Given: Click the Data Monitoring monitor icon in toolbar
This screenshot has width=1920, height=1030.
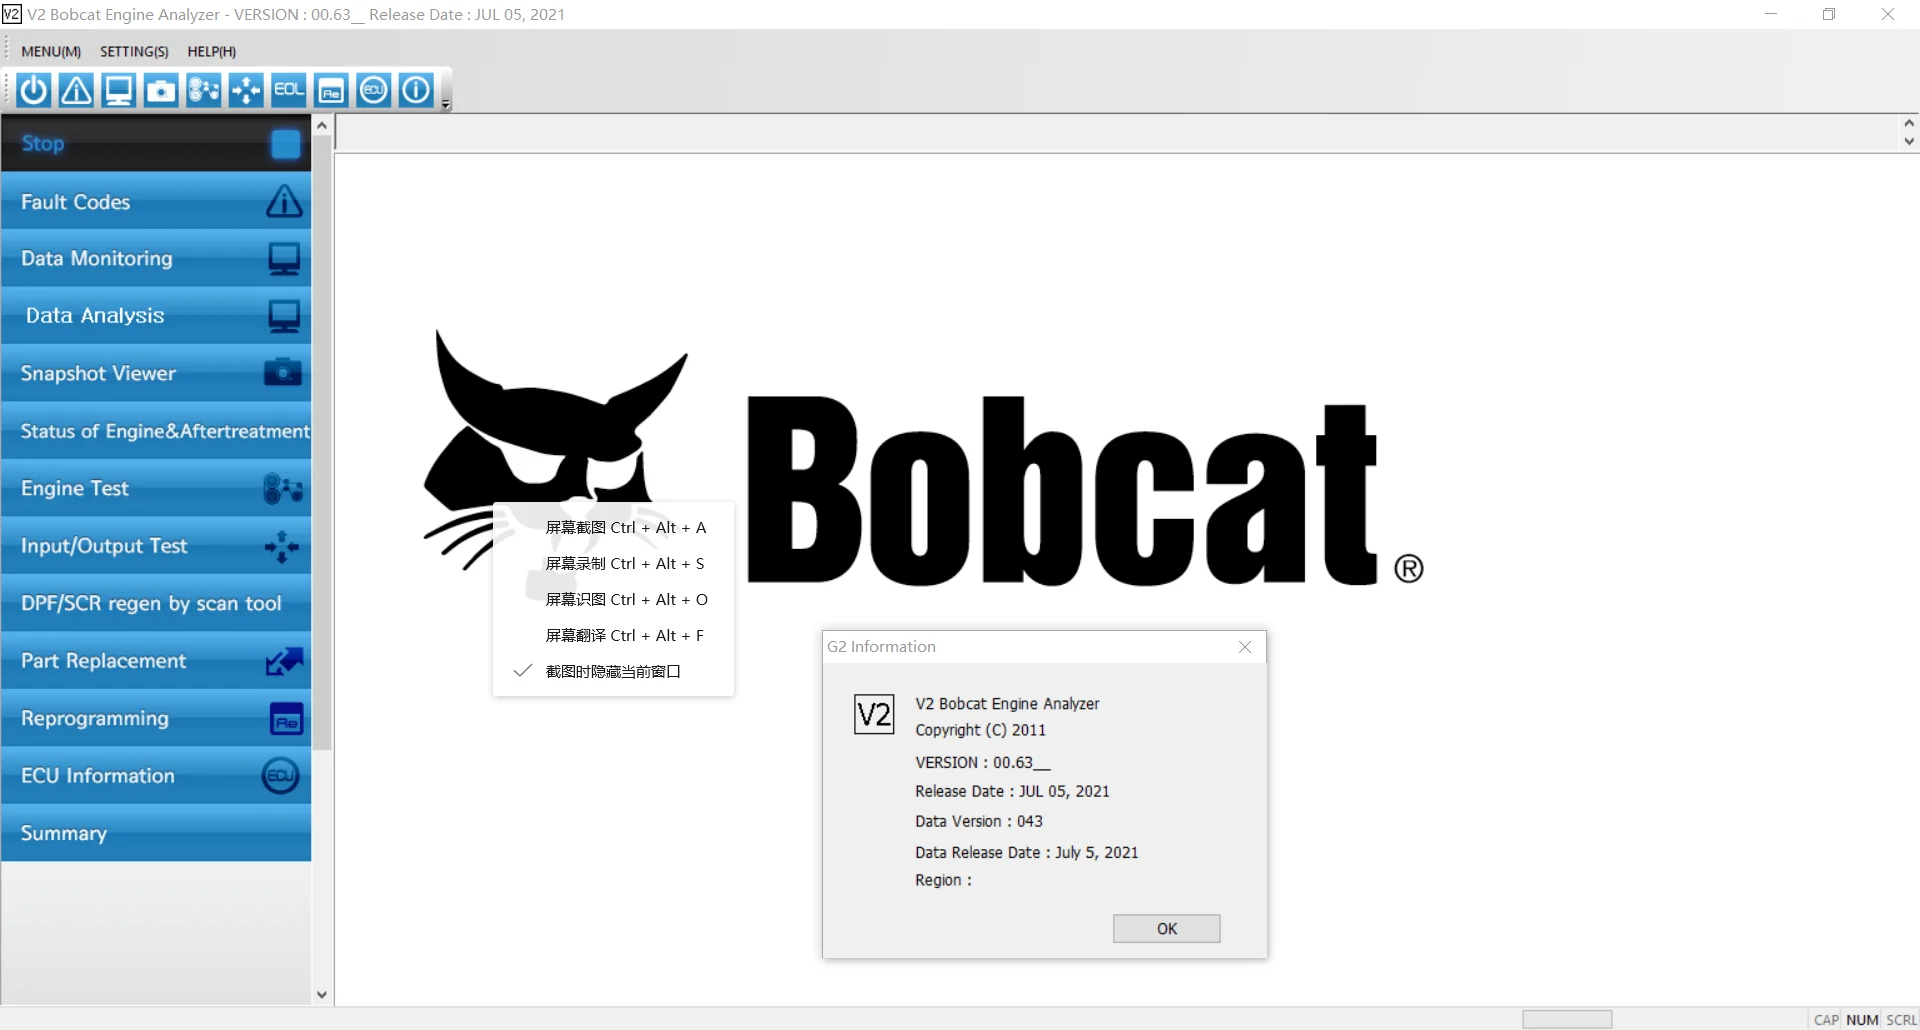Looking at the screenshot, I should [x=118, y=89].
